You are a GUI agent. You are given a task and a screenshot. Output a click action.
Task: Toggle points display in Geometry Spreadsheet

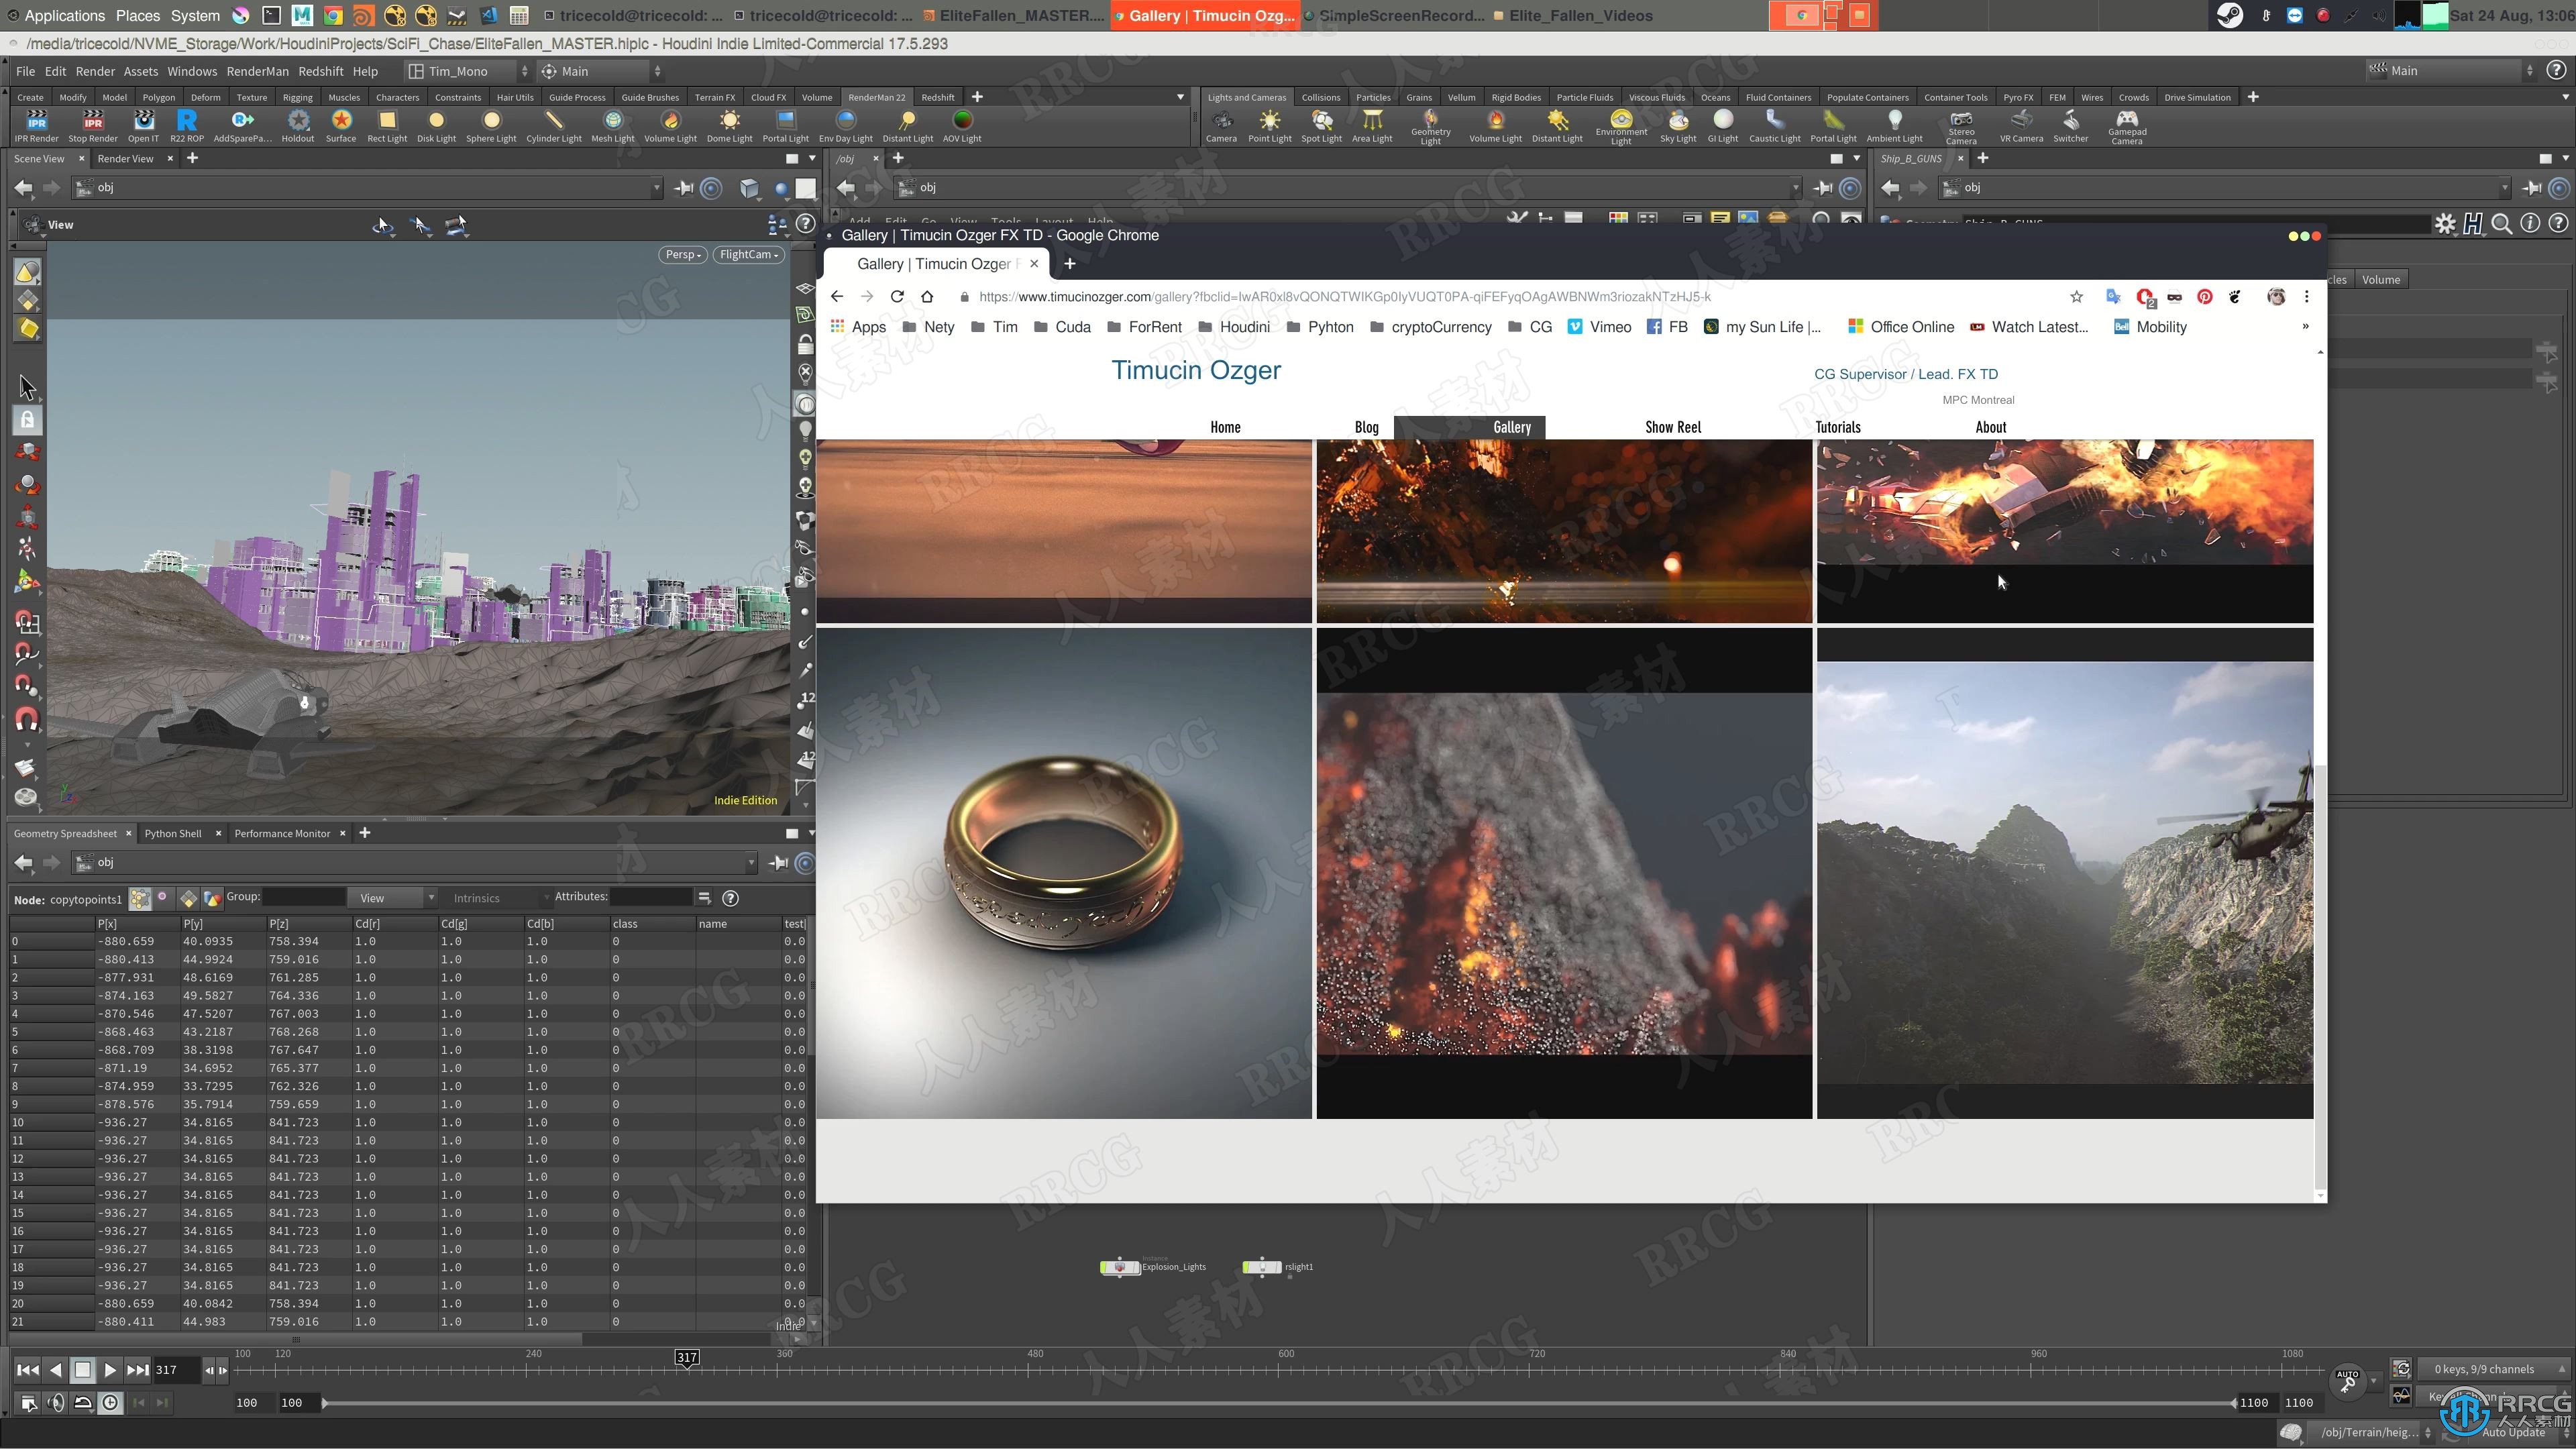click(x=140, y=898)
